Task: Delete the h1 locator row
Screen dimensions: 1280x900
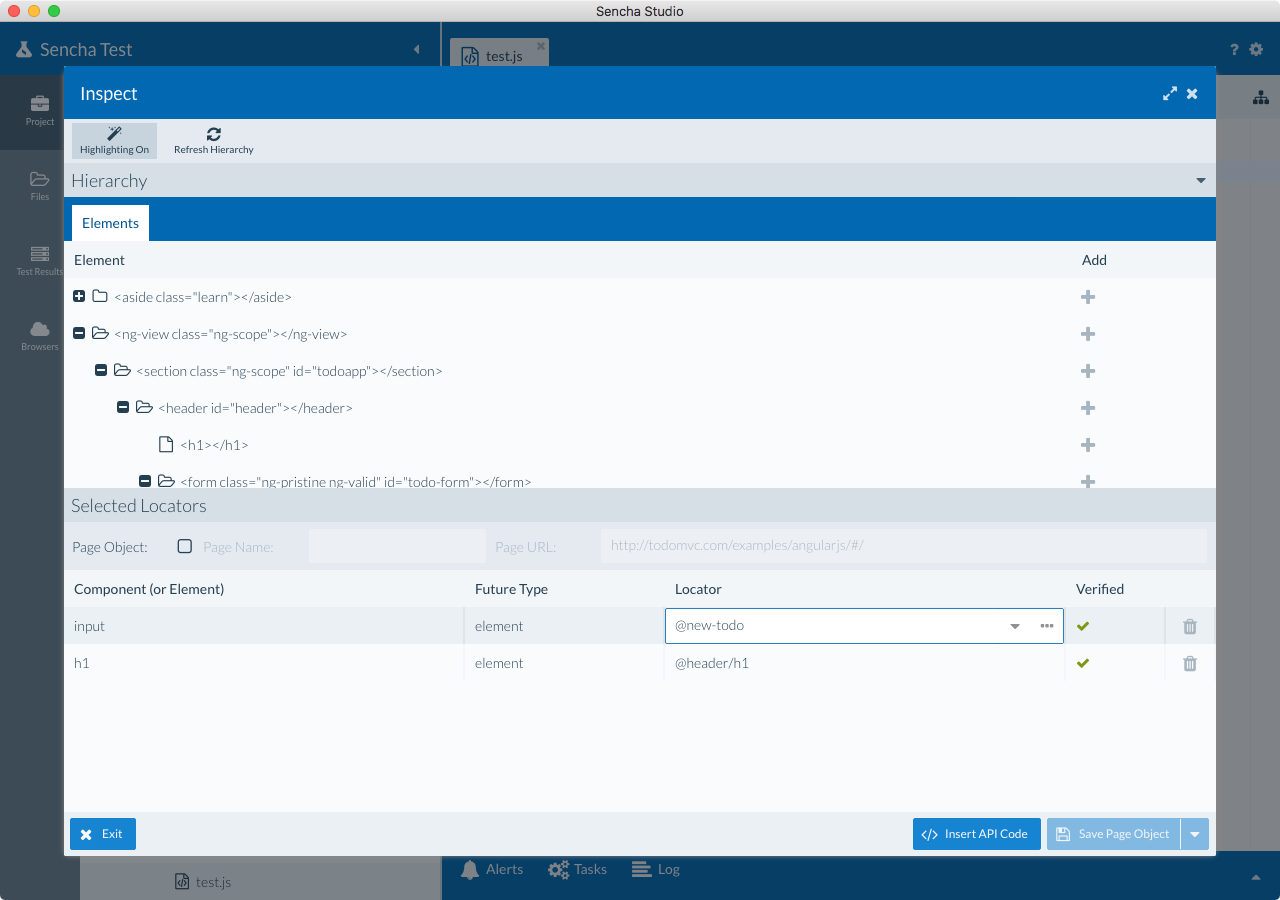Action: point(1190,663)
